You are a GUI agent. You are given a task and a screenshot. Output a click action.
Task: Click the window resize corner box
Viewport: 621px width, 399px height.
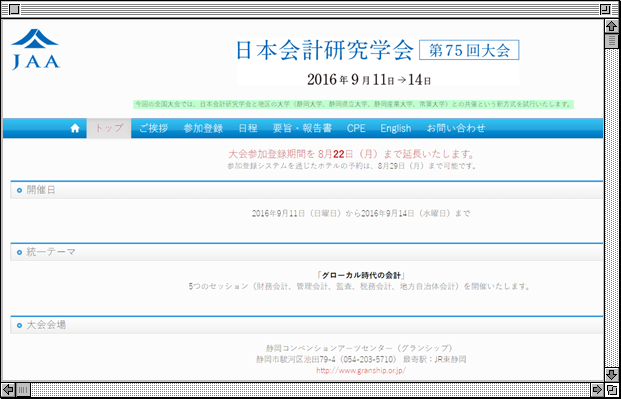point(612,389)
